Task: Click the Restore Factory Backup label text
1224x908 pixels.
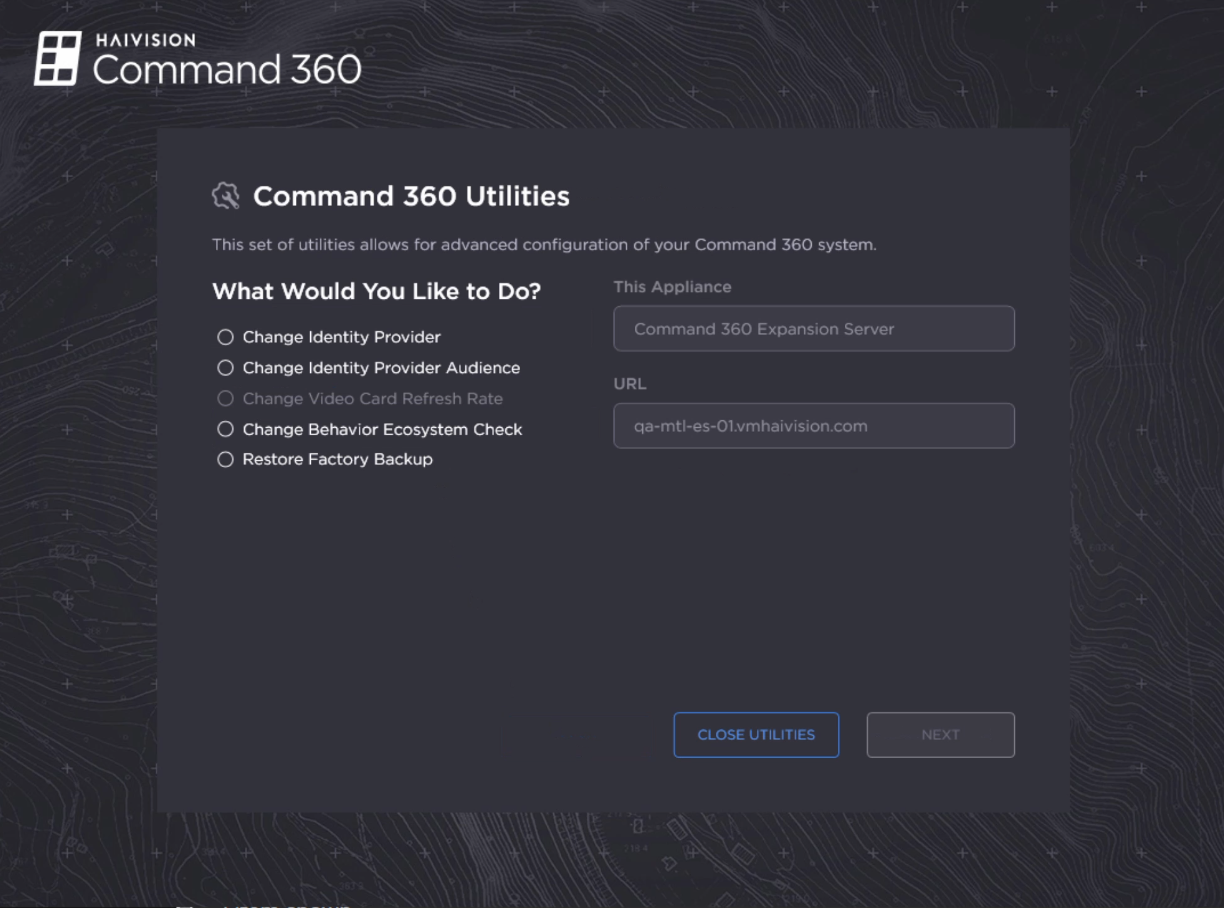Action: click(x=338, y=459)
